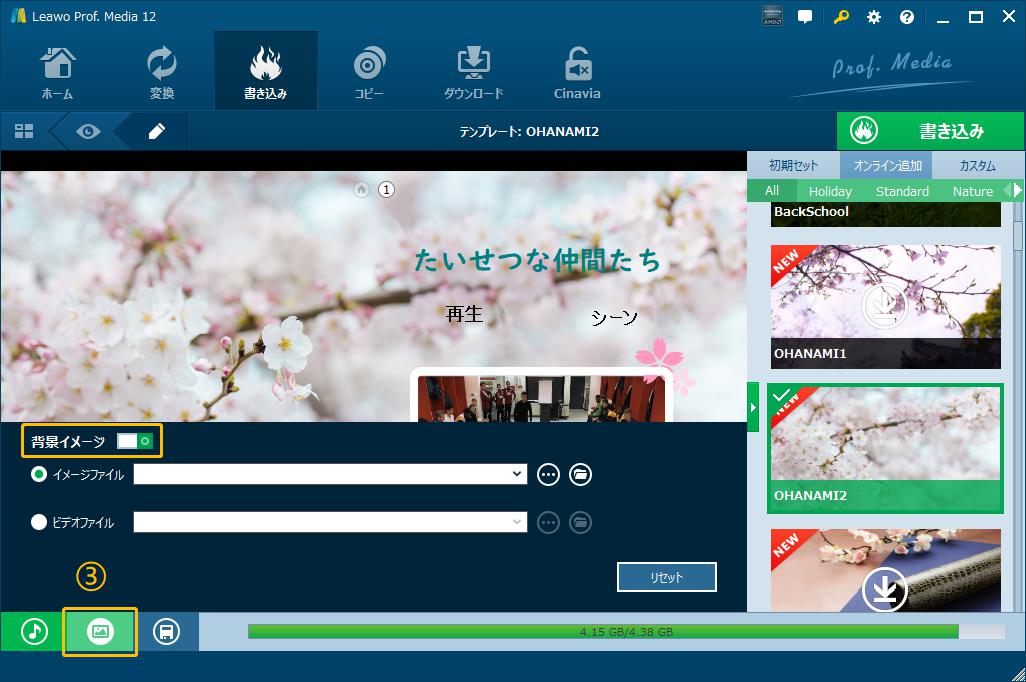Browse for image file with ellipsis icon

(548, 474)
